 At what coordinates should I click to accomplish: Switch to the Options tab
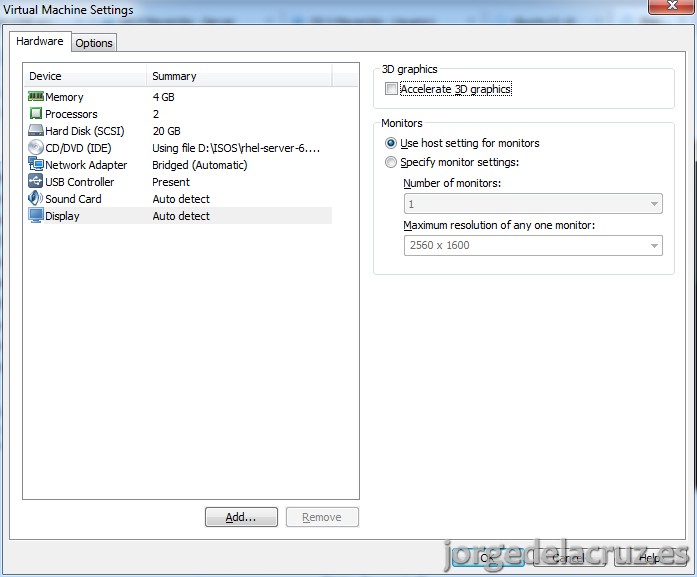[x=94, y=43]
